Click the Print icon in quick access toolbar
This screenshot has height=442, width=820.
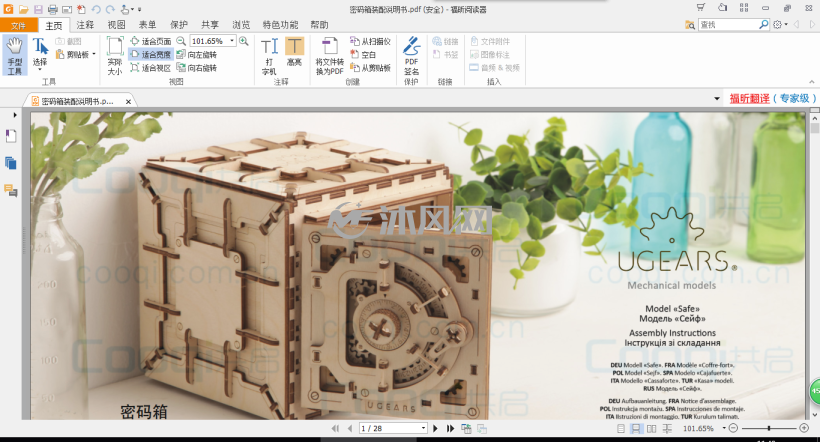[x=52, y=9]
